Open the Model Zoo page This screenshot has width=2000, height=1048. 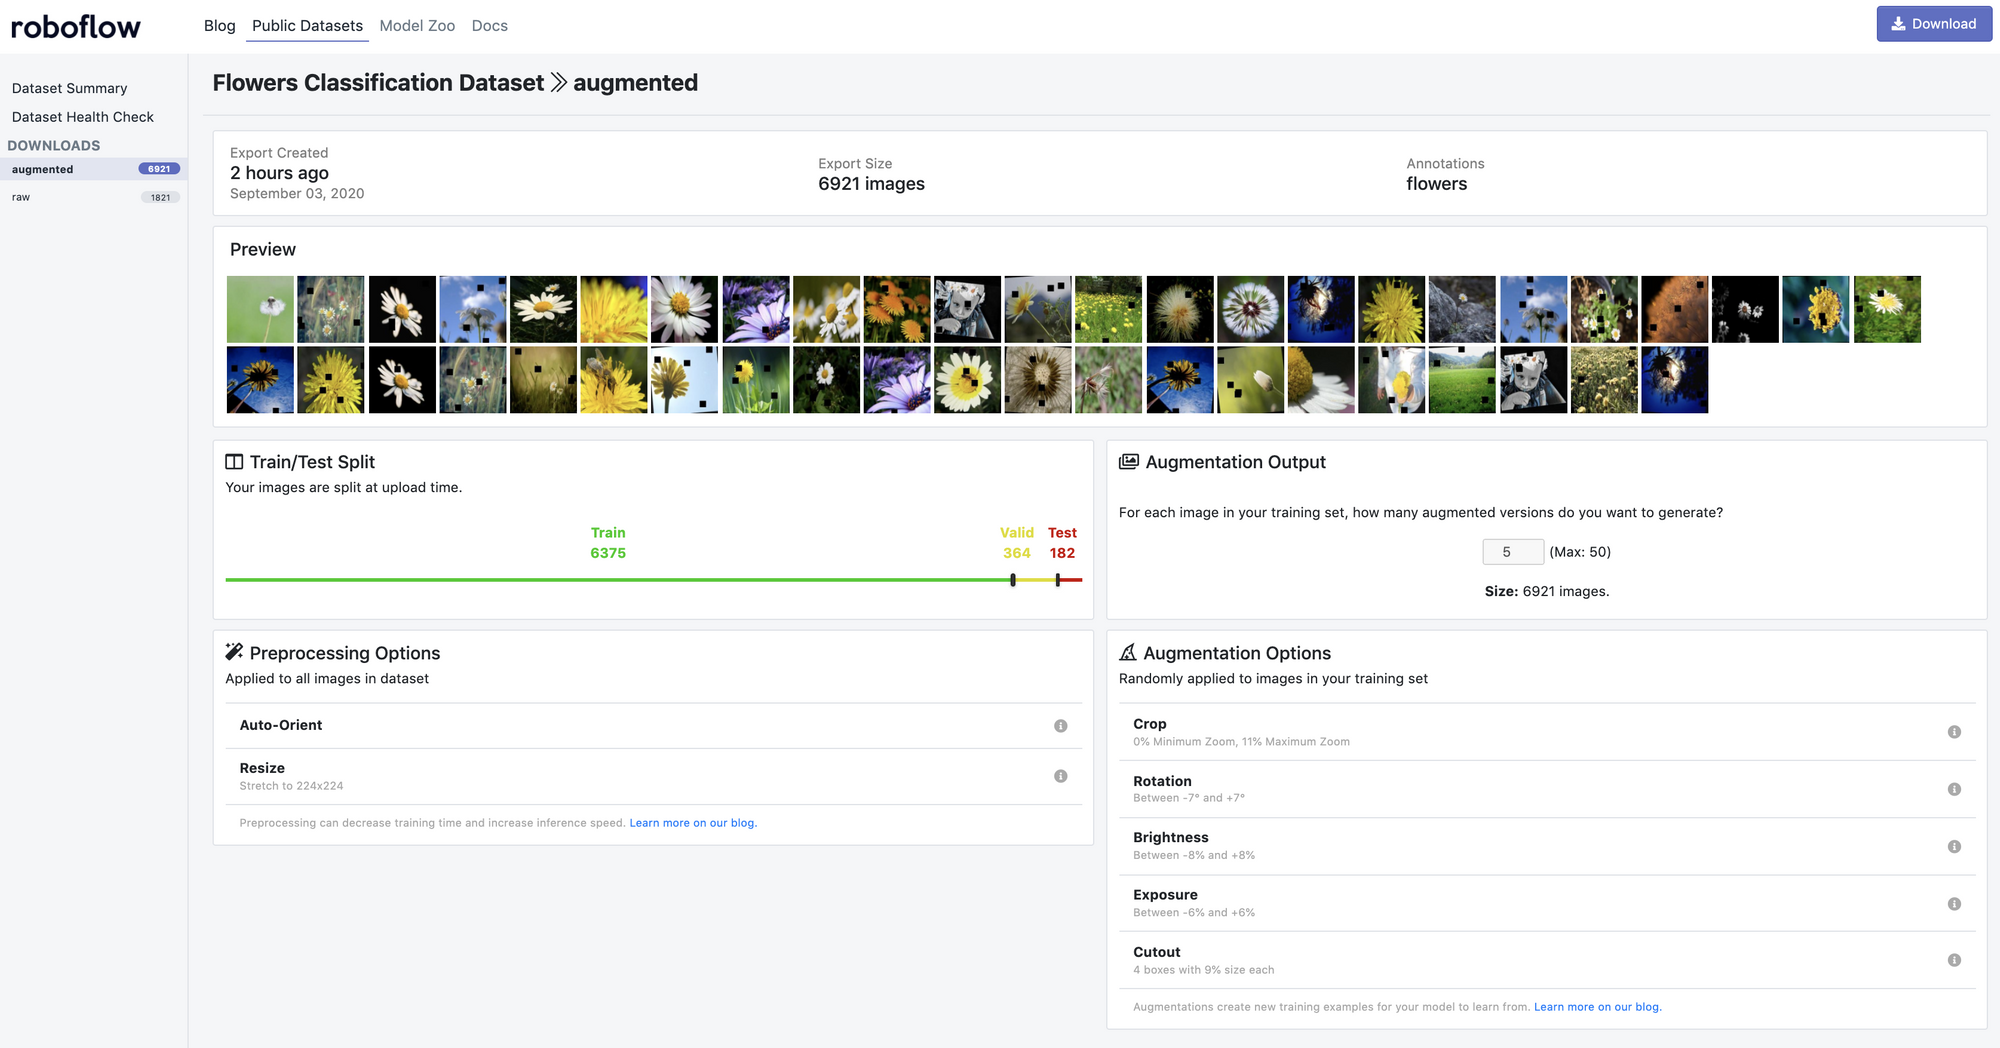[417, 26]
